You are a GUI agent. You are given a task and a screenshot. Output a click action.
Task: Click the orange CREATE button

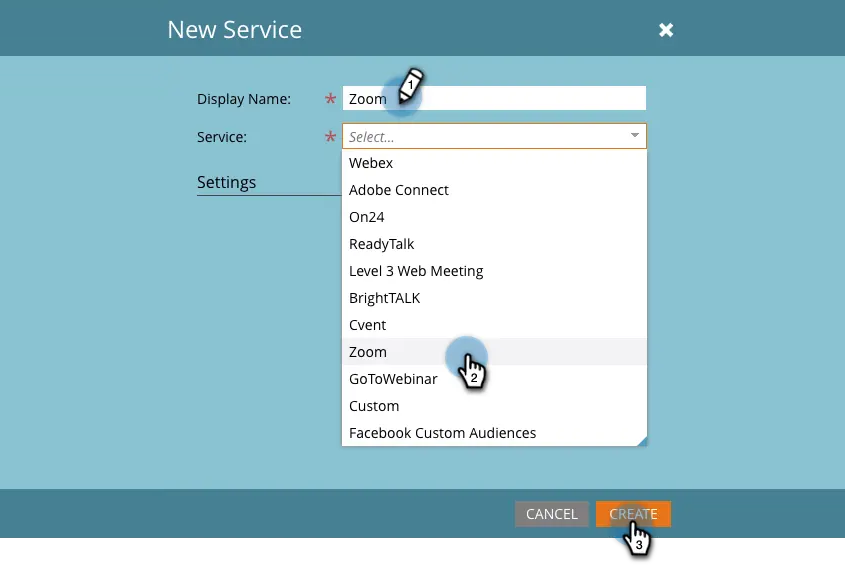(x=633, y=514)
